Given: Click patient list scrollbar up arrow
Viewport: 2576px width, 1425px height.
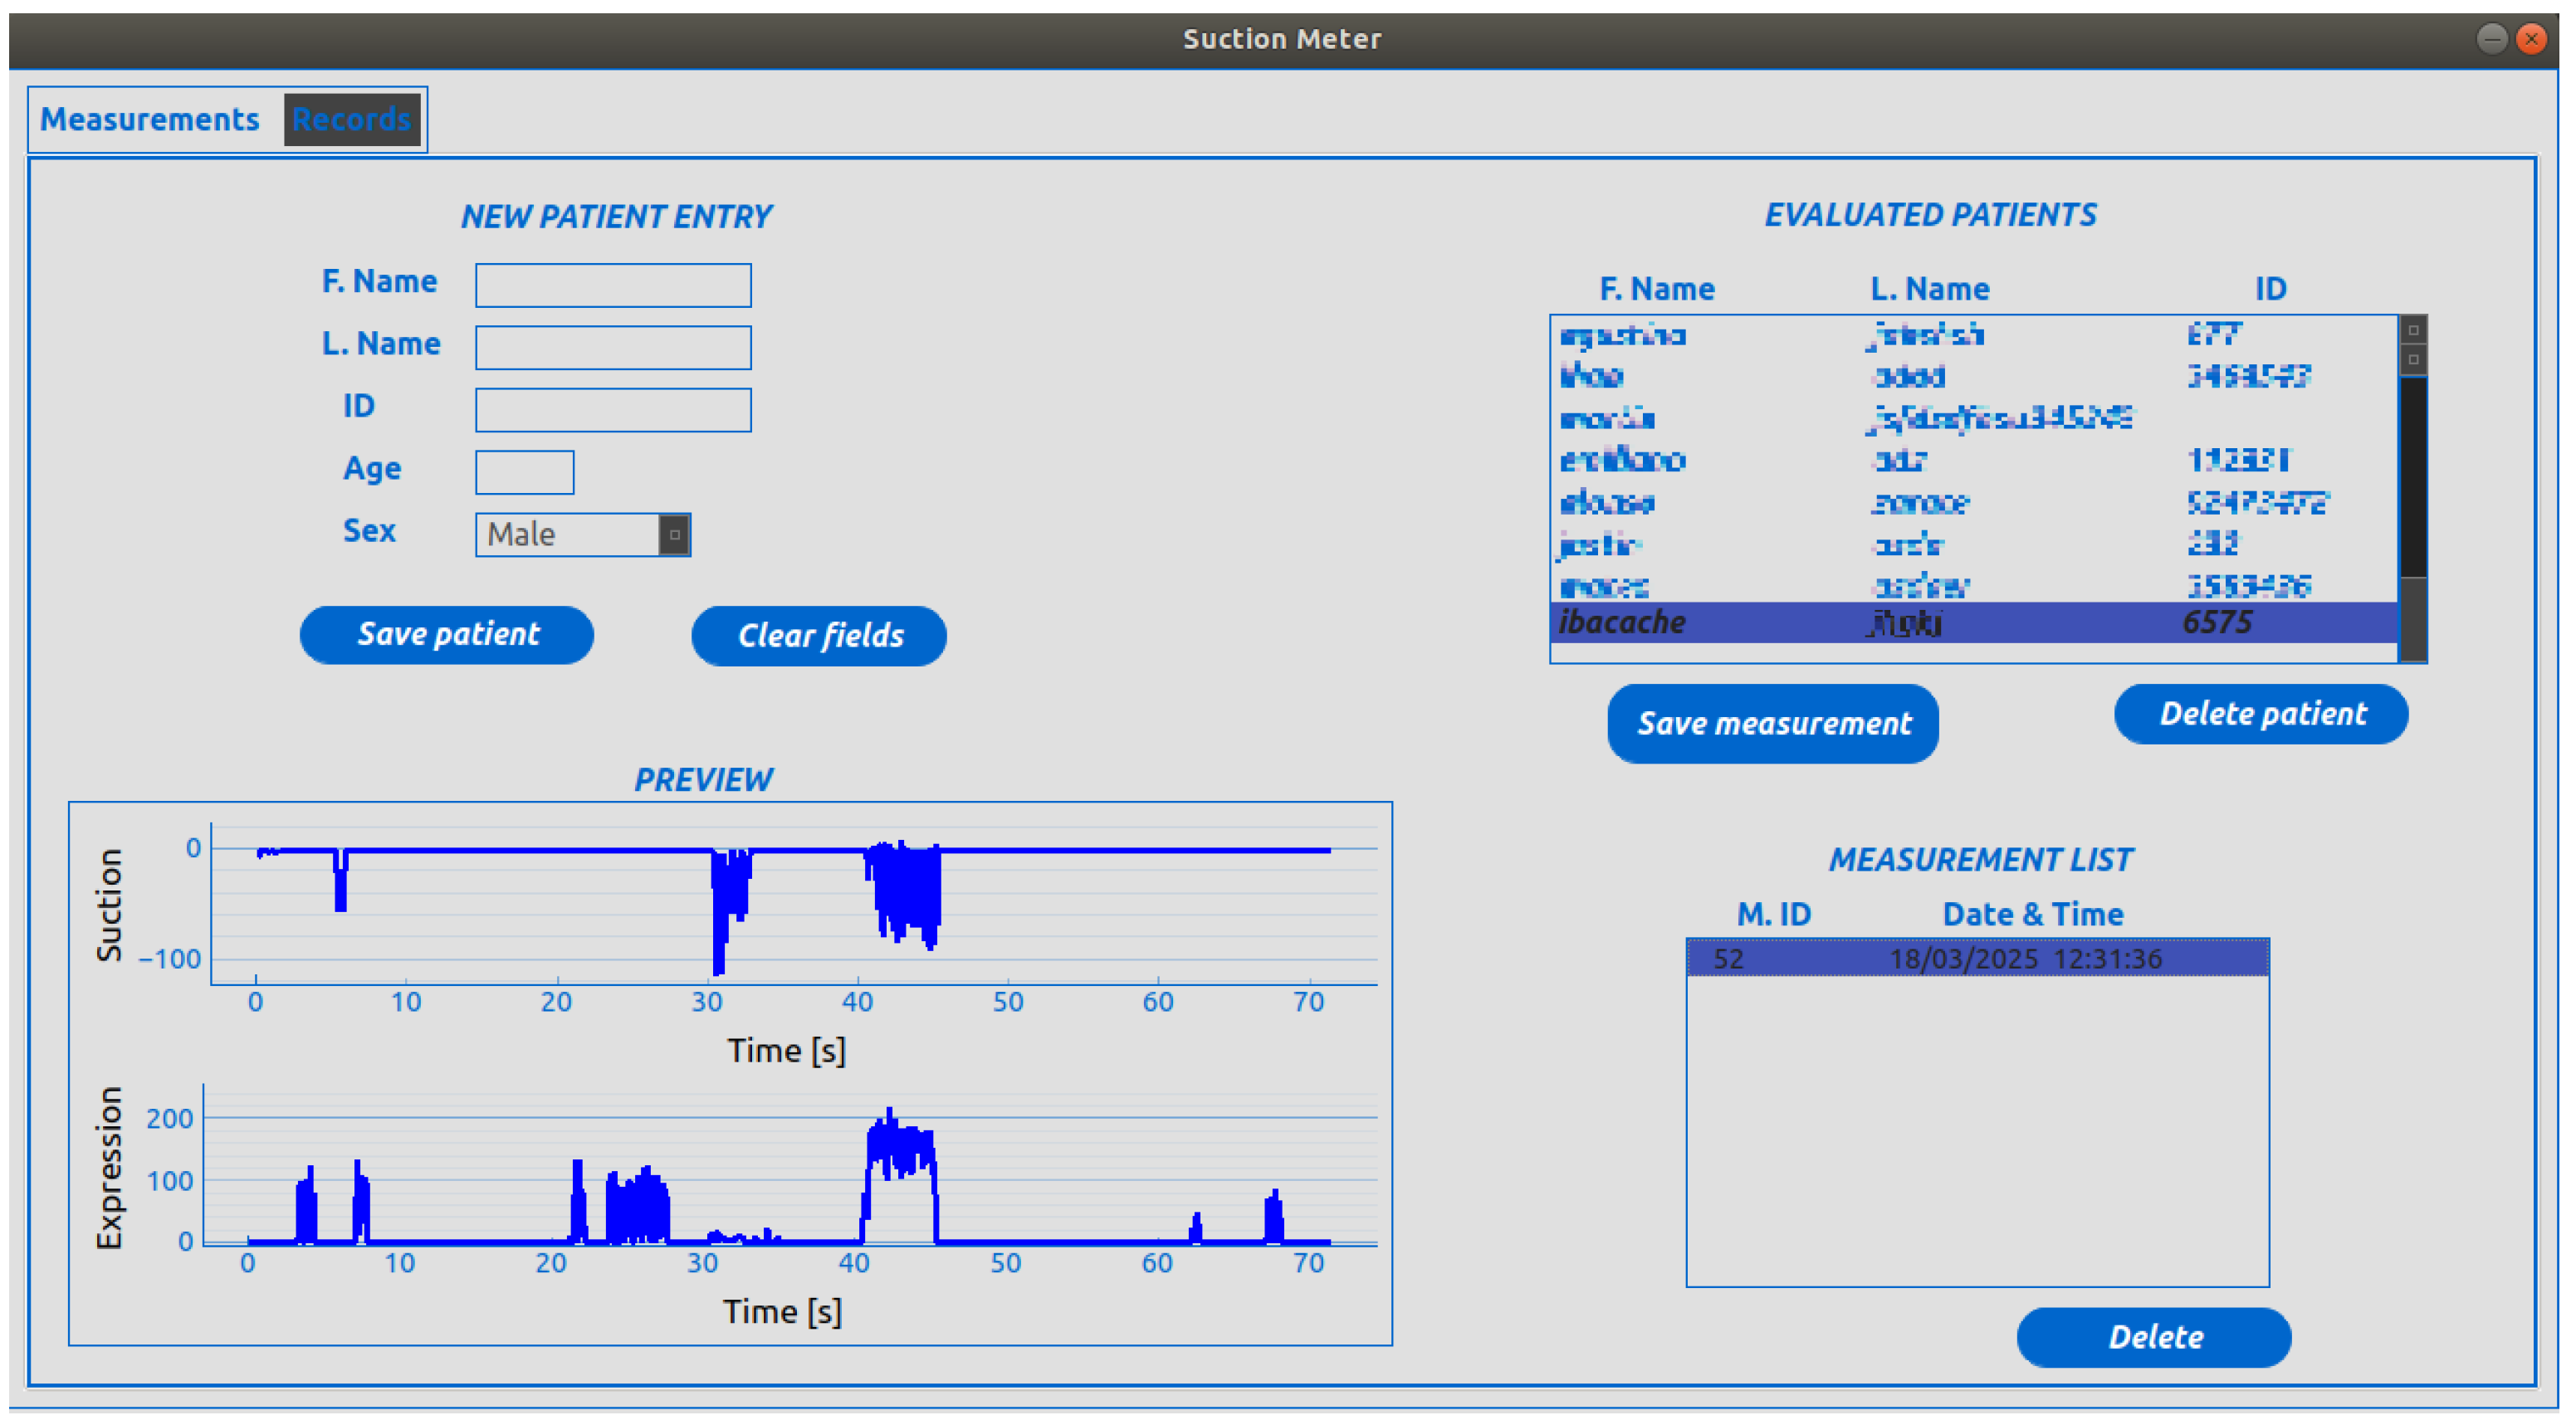Looking at the screenshot, I should tap(2413, 330).
